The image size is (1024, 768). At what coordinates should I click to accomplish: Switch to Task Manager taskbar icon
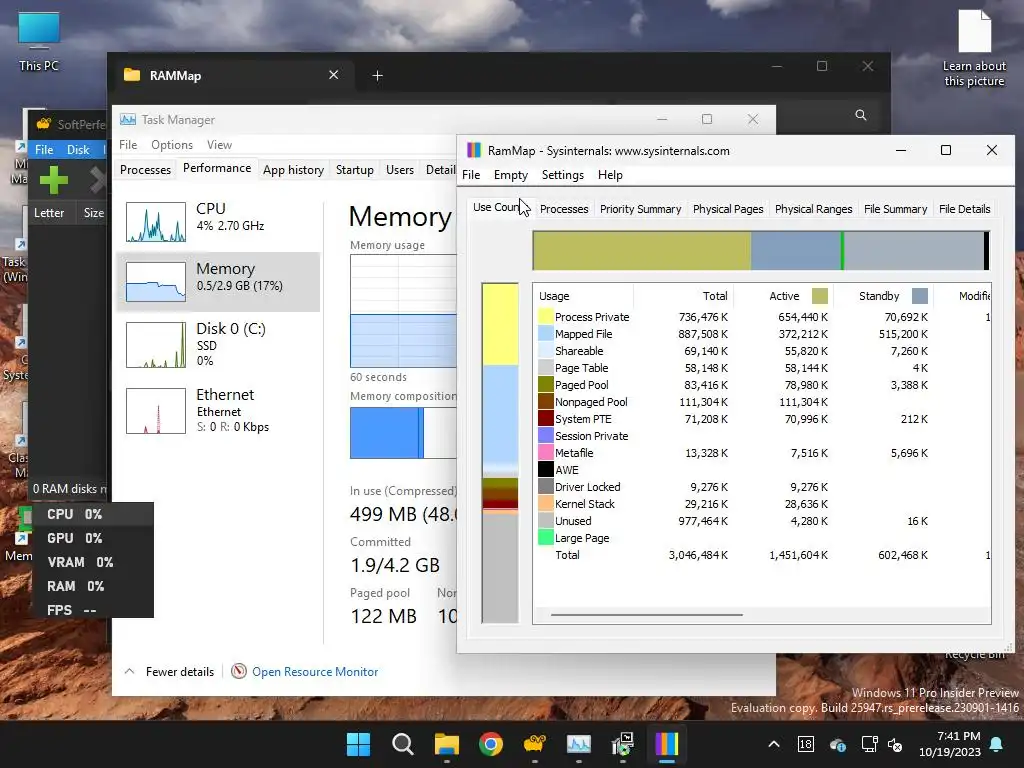click(579, 744)
